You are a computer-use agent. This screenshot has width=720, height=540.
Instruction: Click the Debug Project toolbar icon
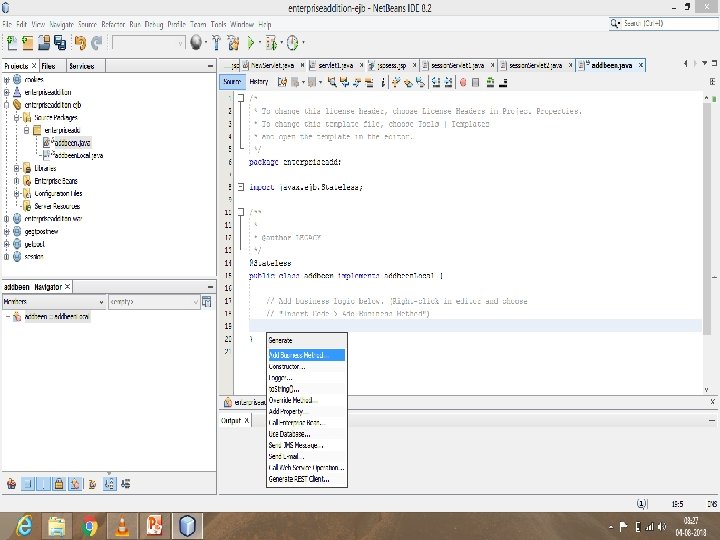[271, 43]
